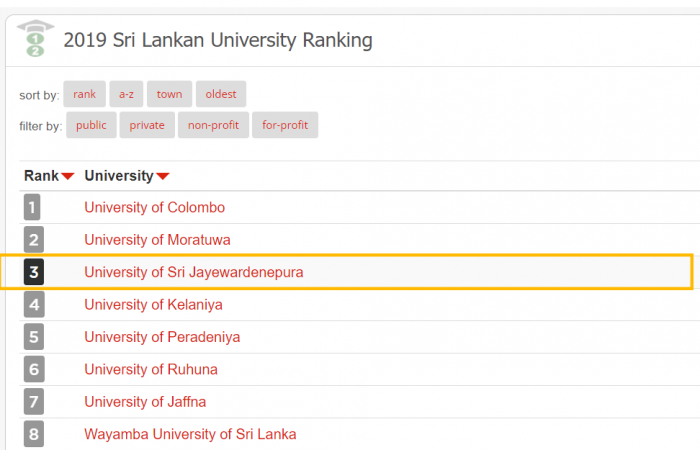Sort the list by a-z
This screenshot has height=450, width=700.
click(x=126, y=94)
